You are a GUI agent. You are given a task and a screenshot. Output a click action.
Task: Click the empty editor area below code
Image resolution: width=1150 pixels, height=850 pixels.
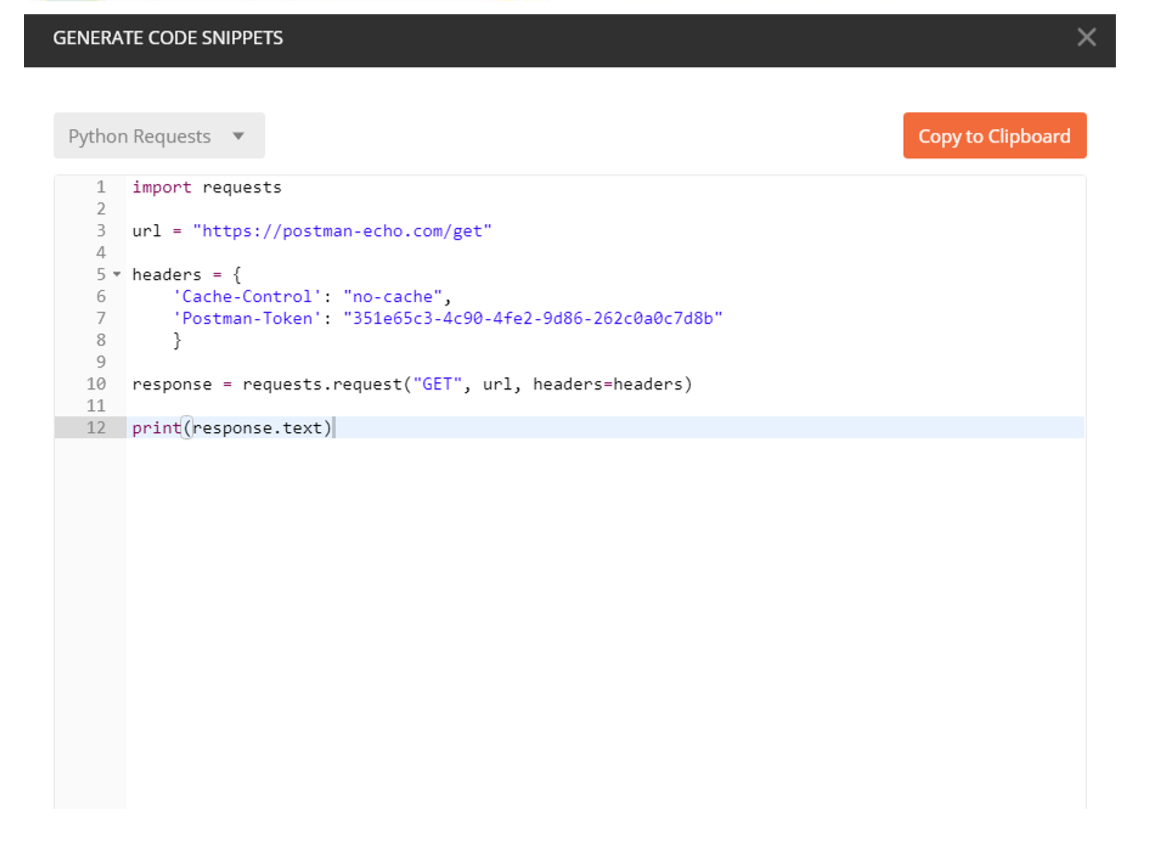tap(600, 620)
